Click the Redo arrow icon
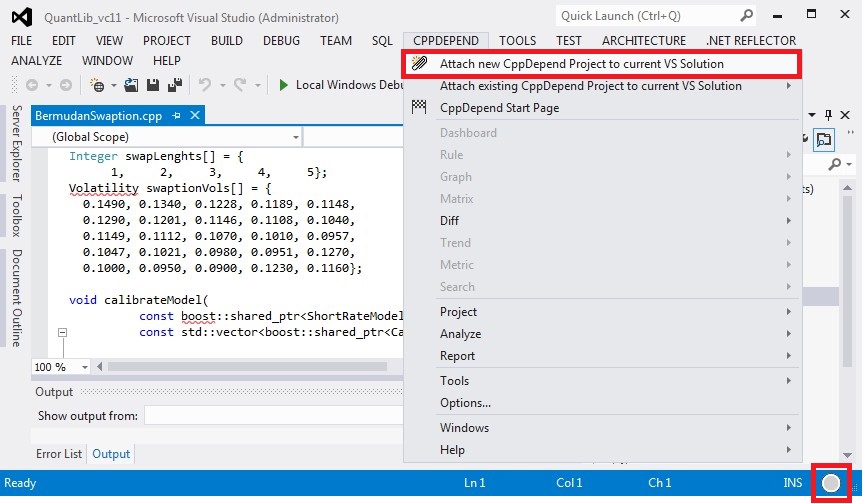866x504 pixels. (240, 85)
